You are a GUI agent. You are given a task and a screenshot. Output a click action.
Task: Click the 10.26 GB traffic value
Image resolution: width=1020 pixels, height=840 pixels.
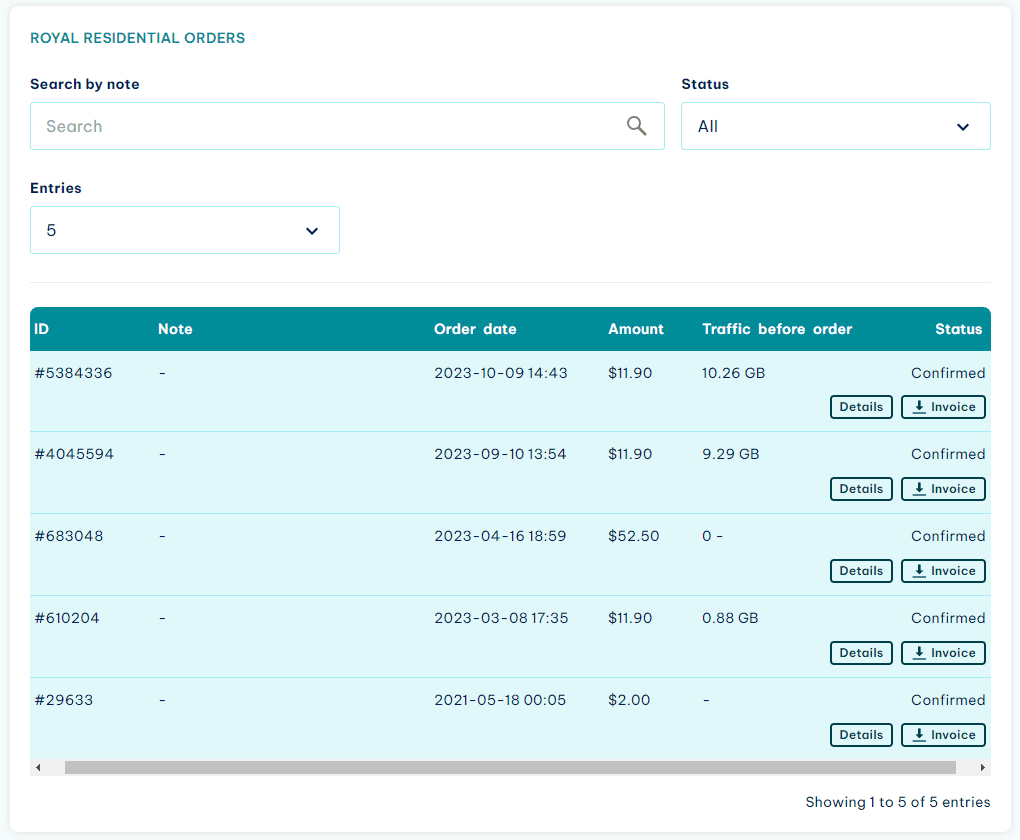click(x=733, y=373)
